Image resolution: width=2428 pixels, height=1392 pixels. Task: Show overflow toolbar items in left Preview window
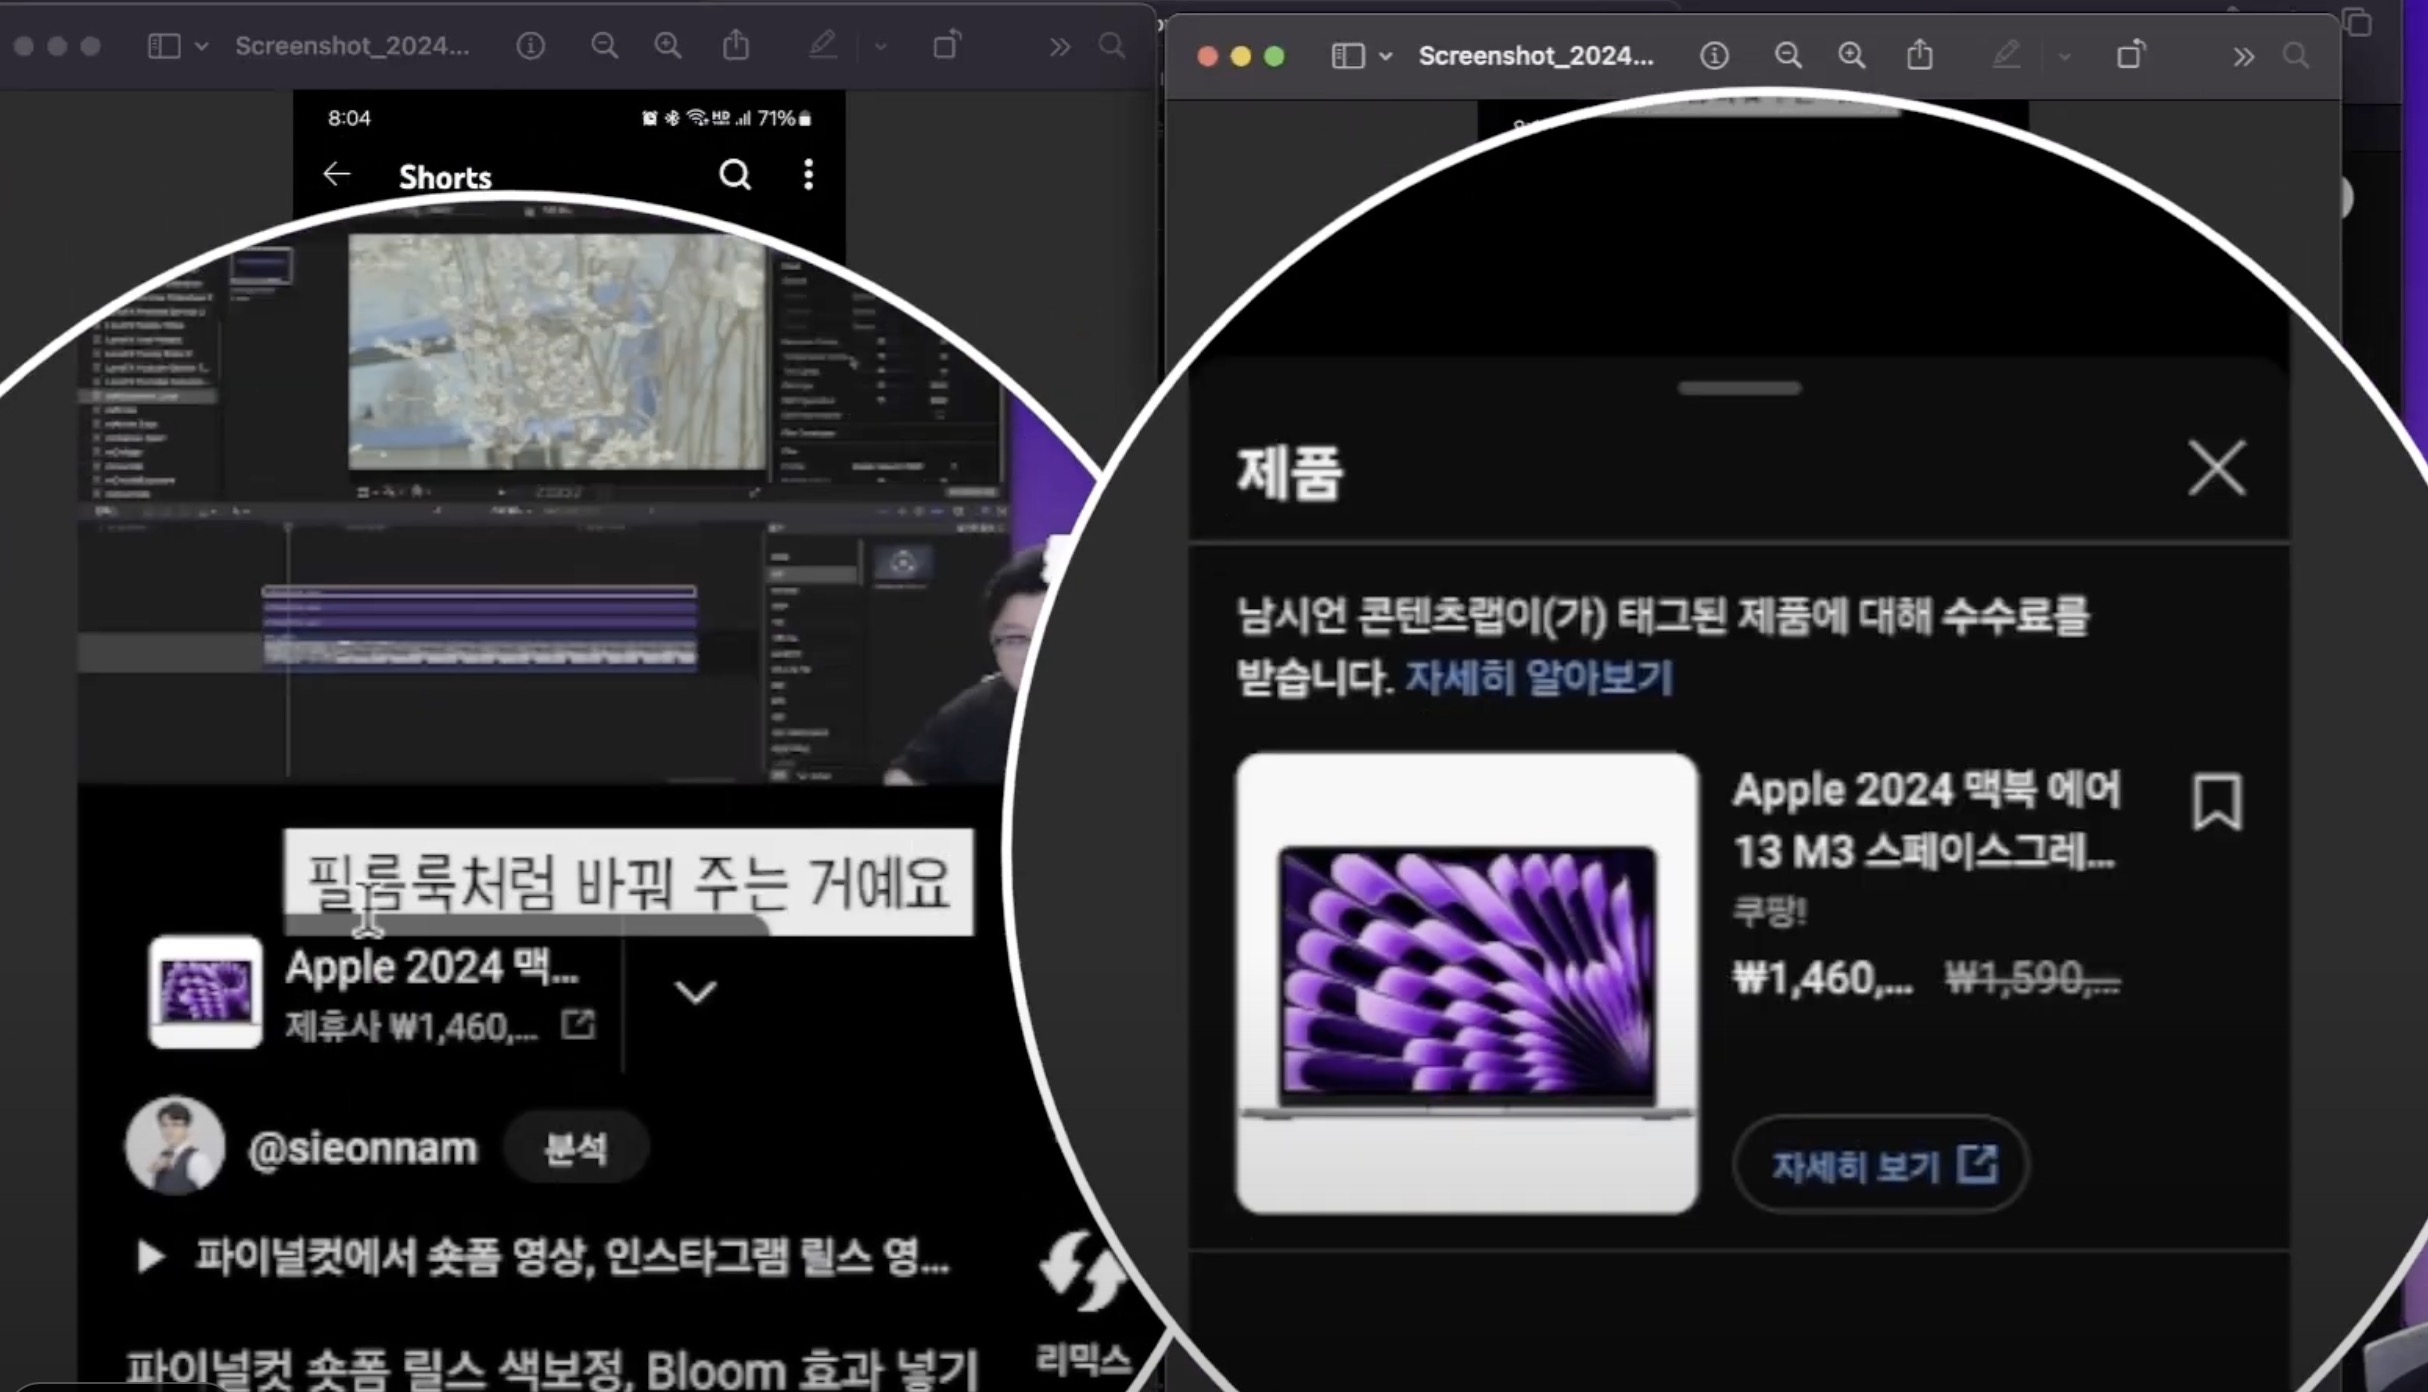coord(1060,47)
